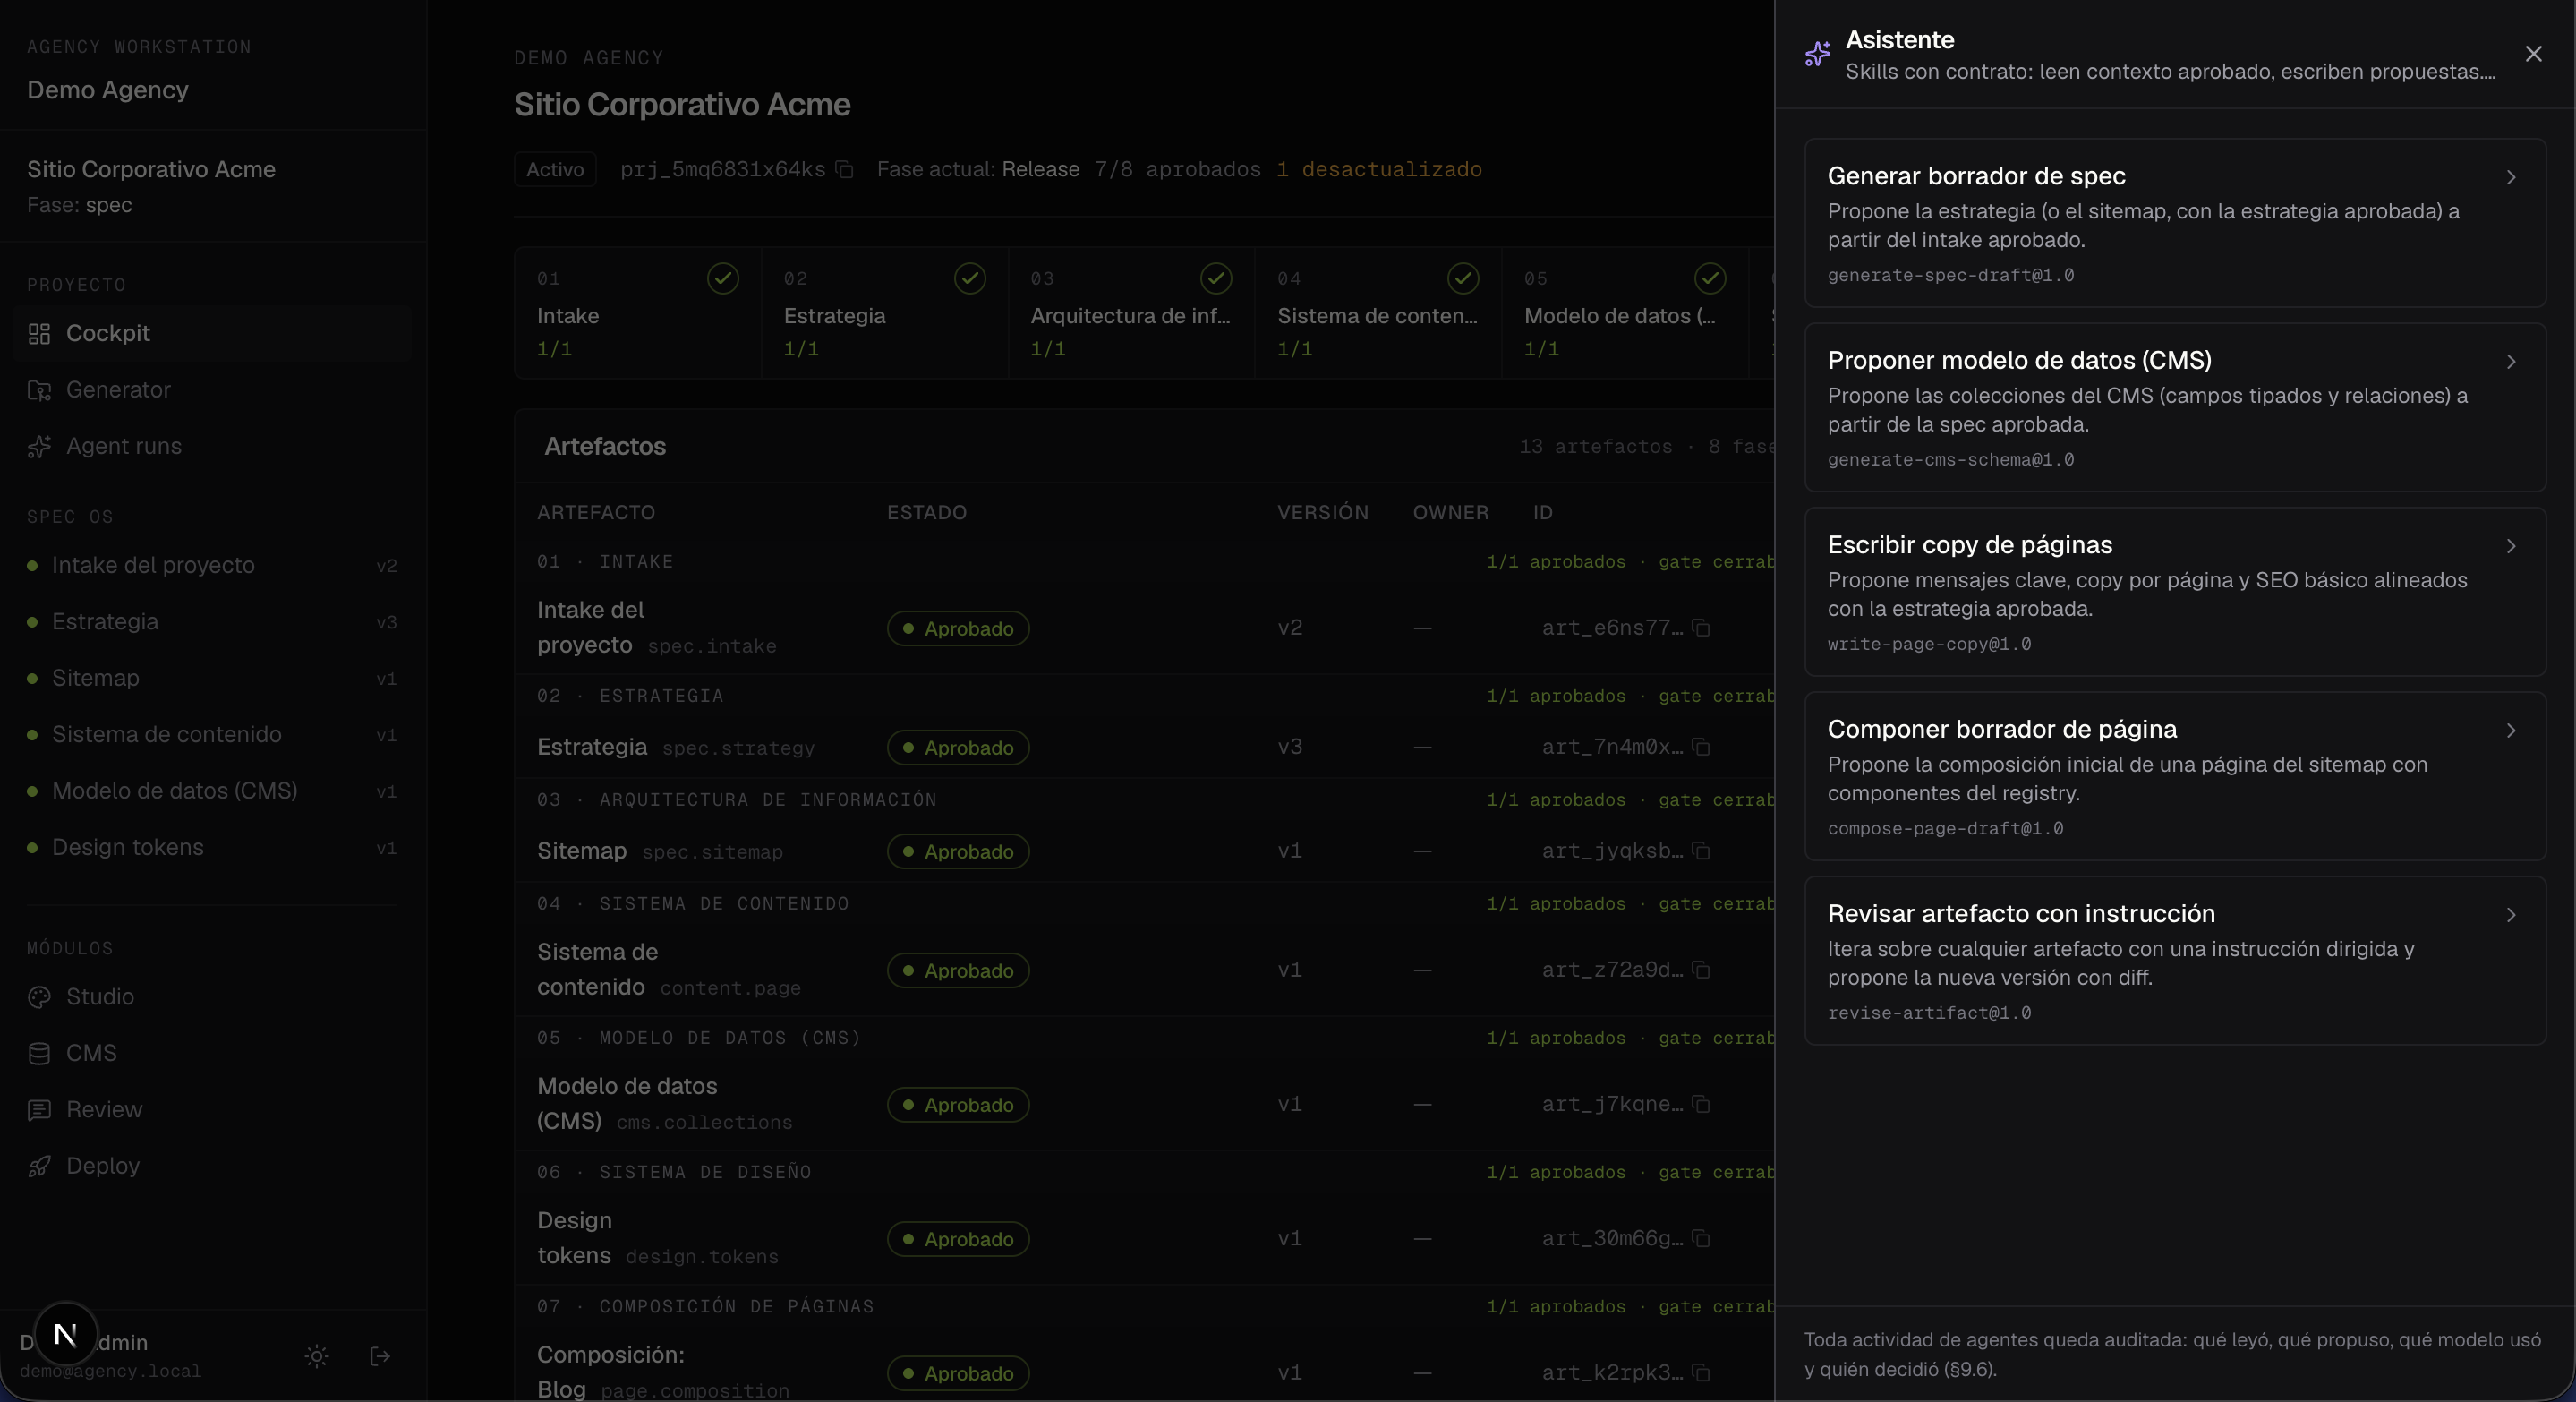Click checkmark icon on Modelo de datos phase
This screenshot has width=2576, height=1402.
coord(1710,278)
